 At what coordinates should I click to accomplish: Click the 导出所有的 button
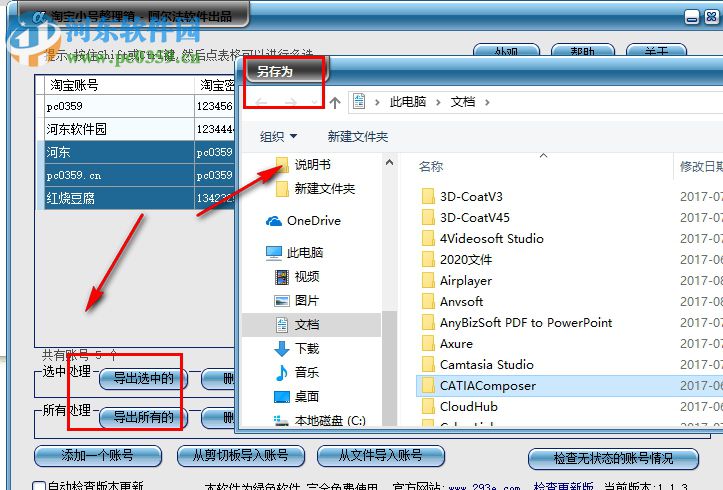tap(143, 418)
